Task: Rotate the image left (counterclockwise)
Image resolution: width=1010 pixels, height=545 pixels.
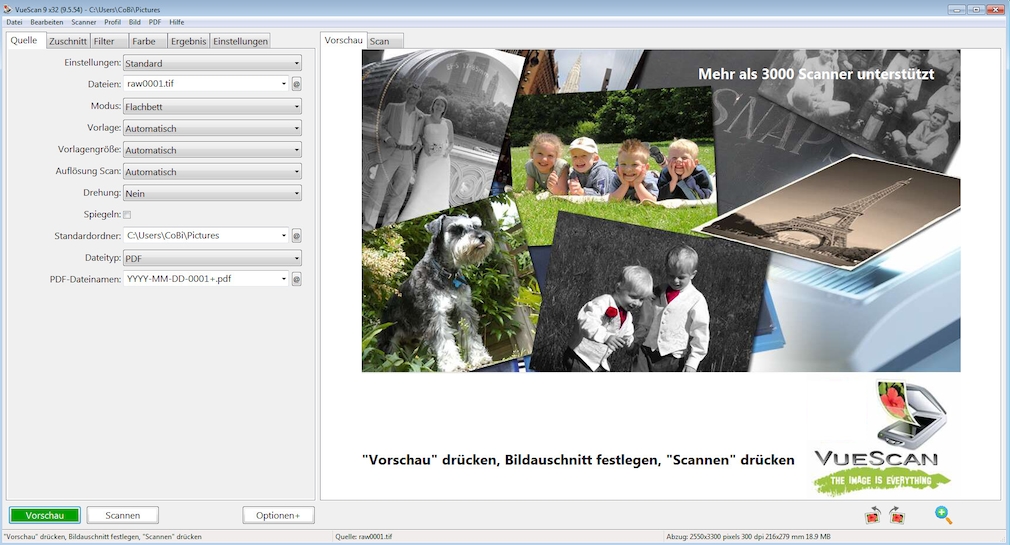Action: click(x=873, y=515)
